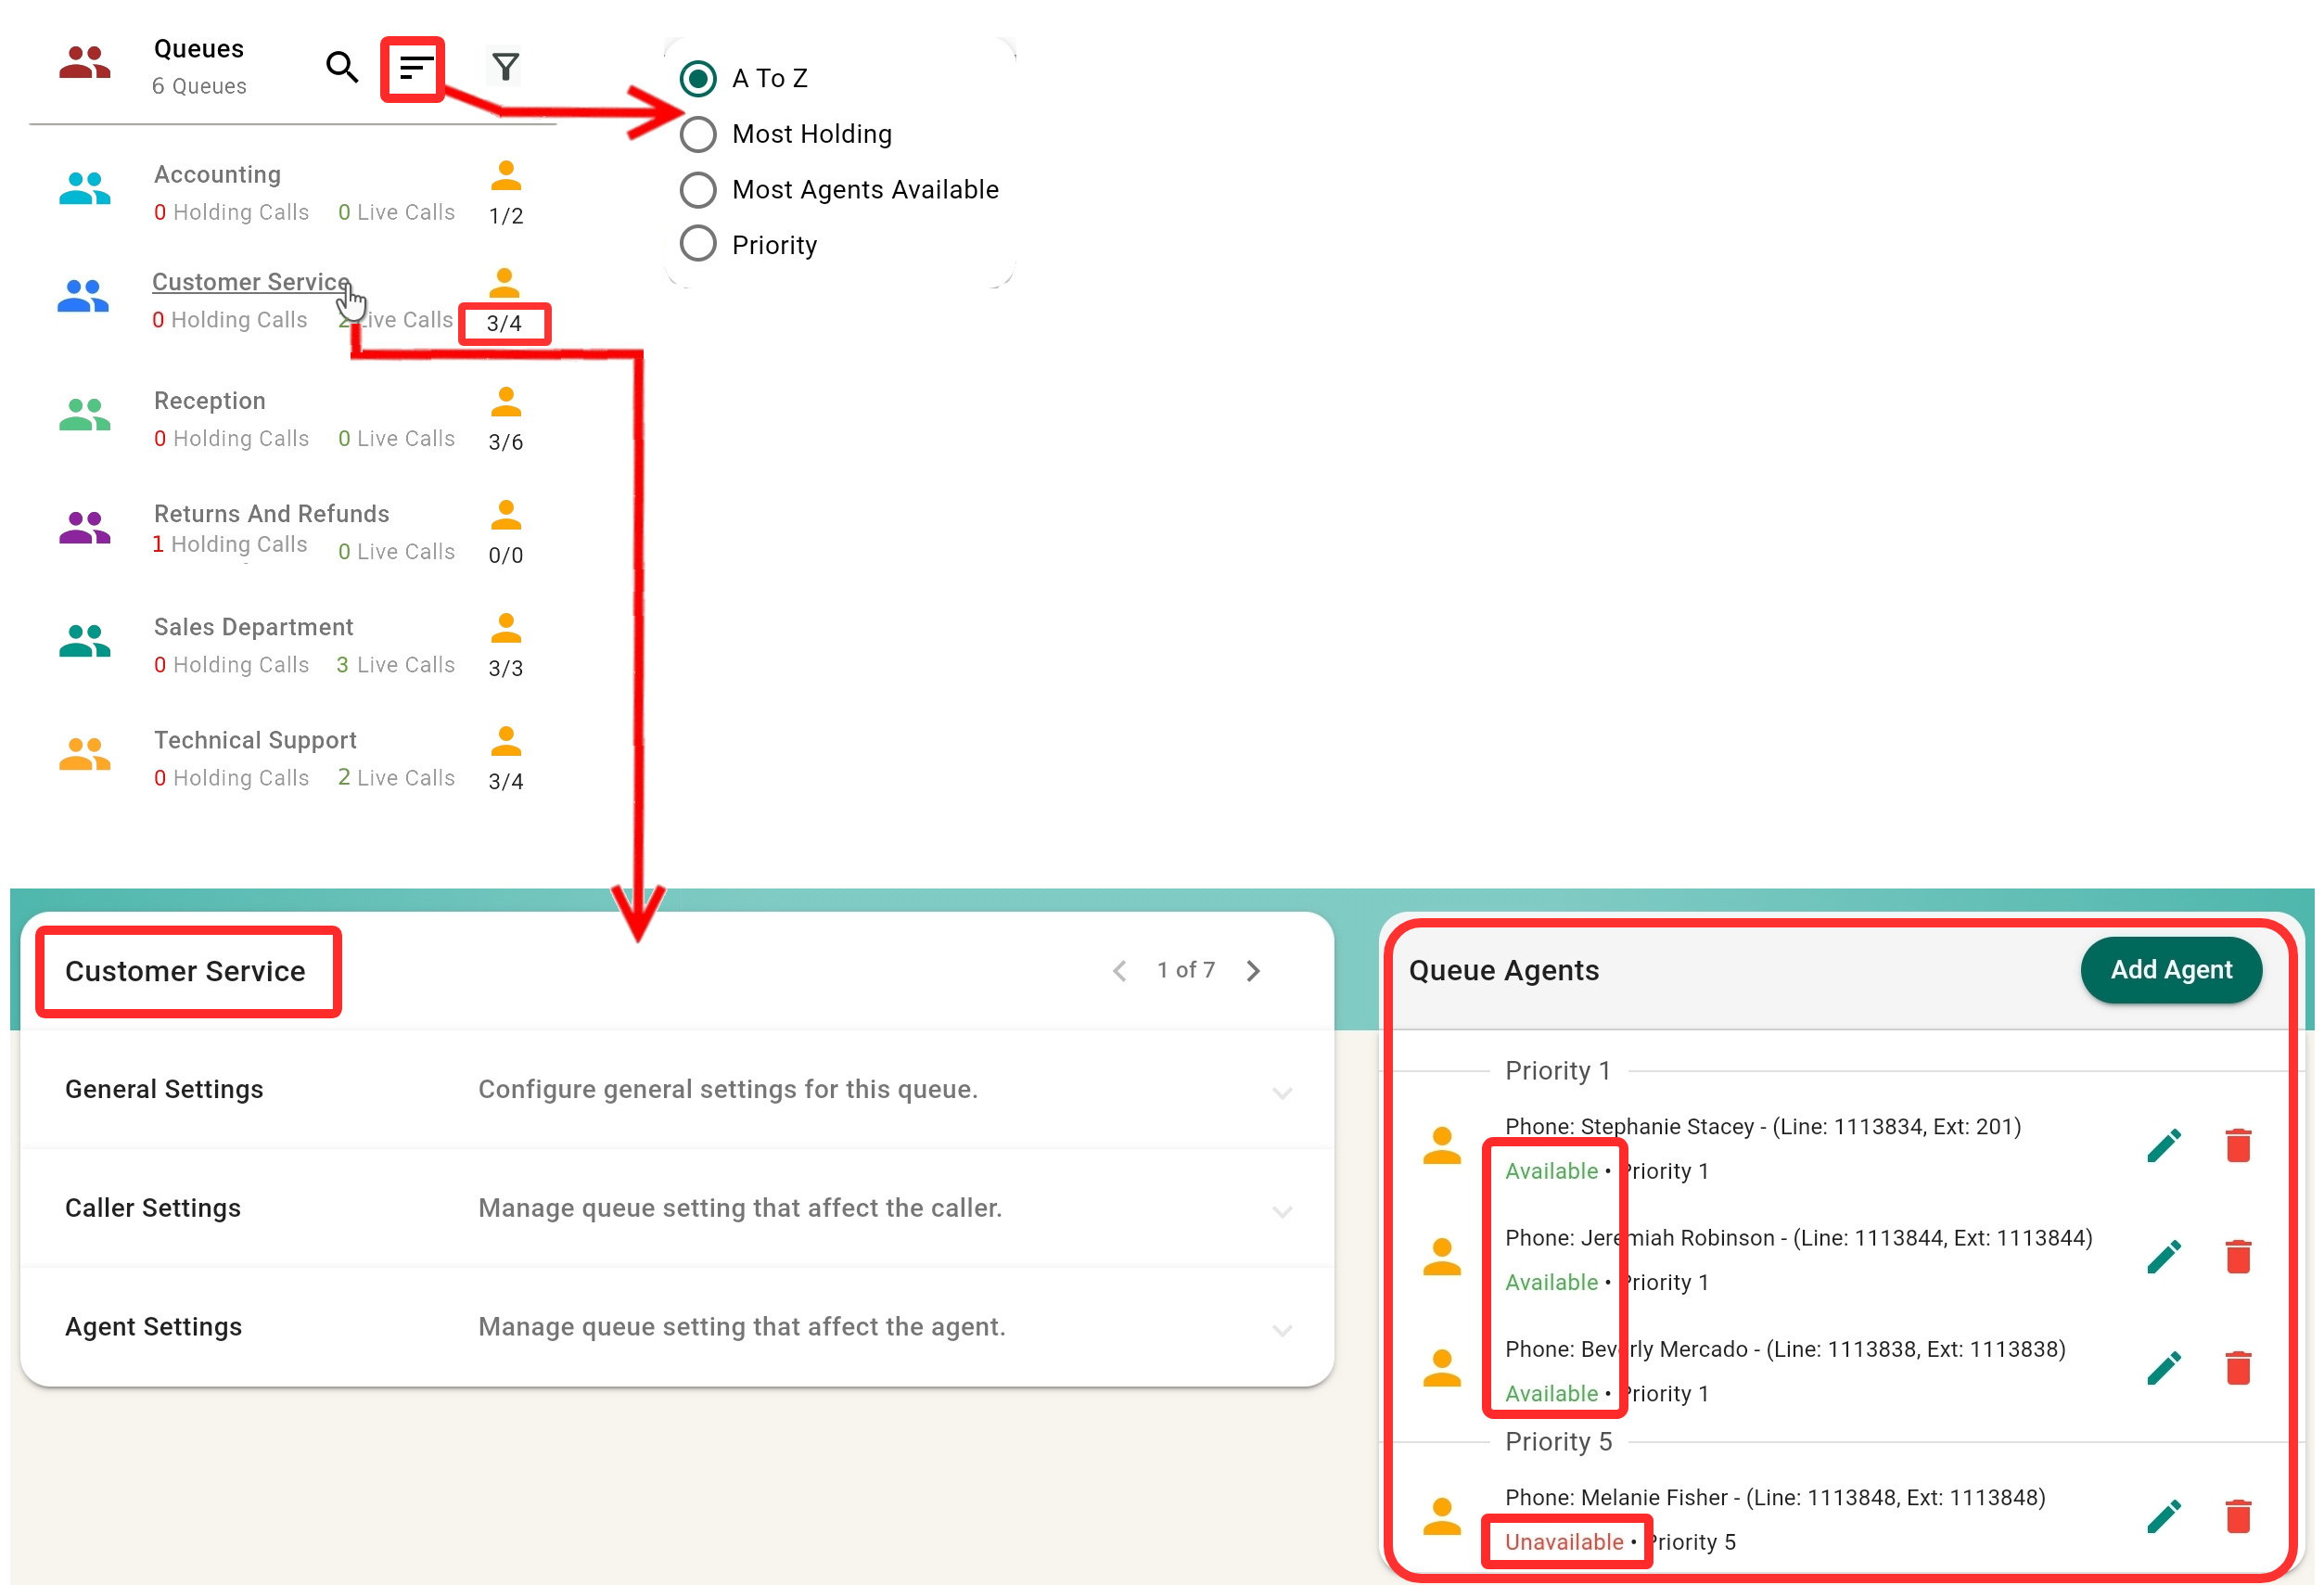Click the filter funnel icon
Screen dimensions: 2324x1585
(506, 67)
